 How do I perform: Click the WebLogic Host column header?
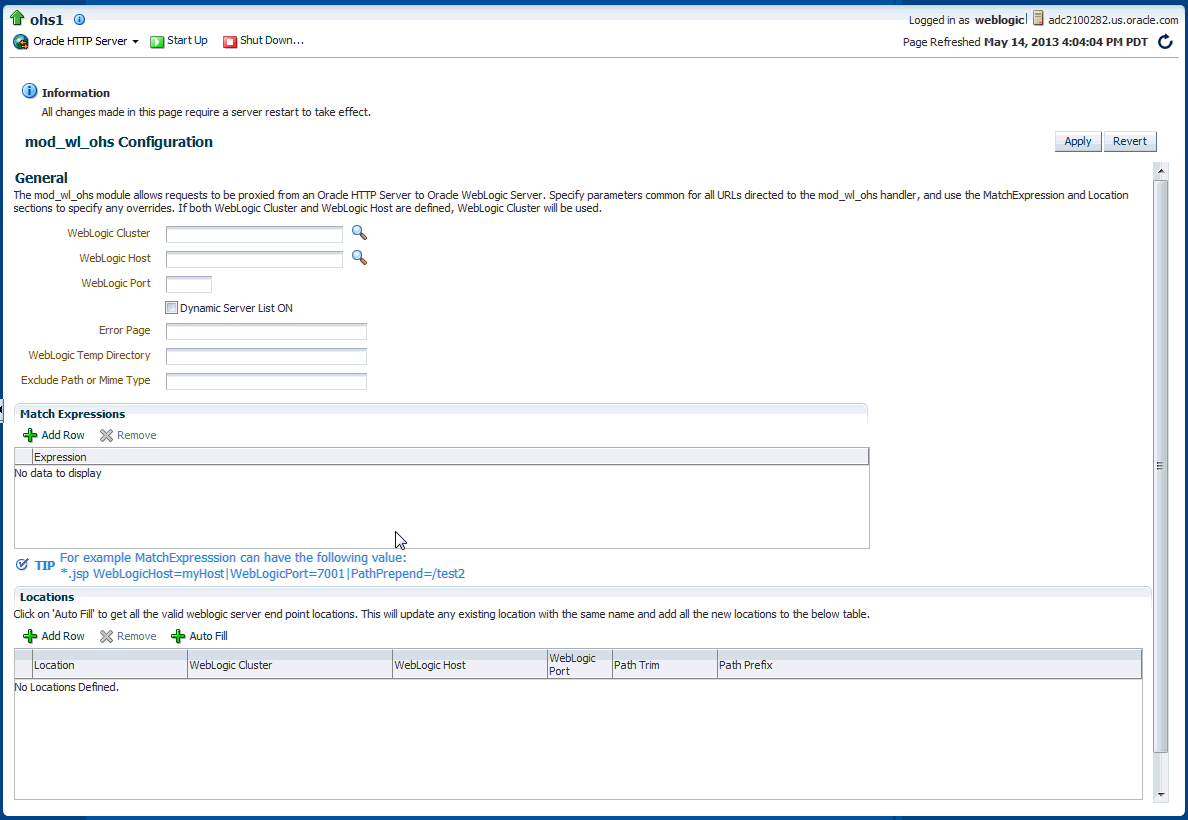470,665
